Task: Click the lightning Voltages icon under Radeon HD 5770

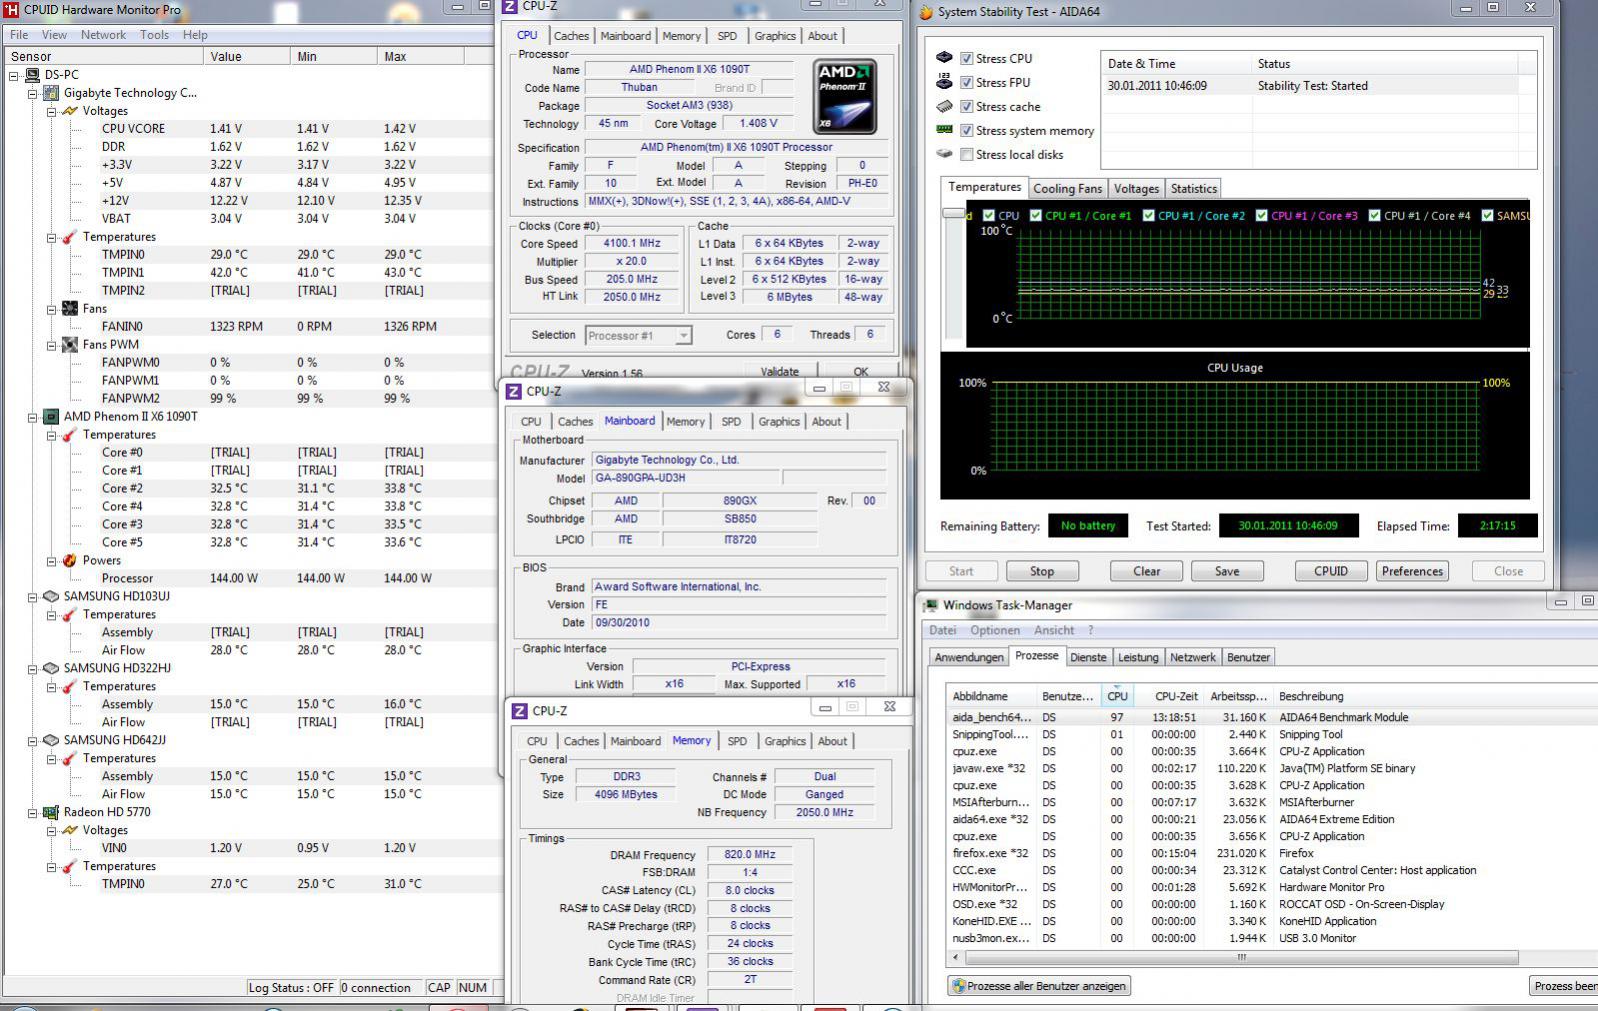Action: (70, 830)
